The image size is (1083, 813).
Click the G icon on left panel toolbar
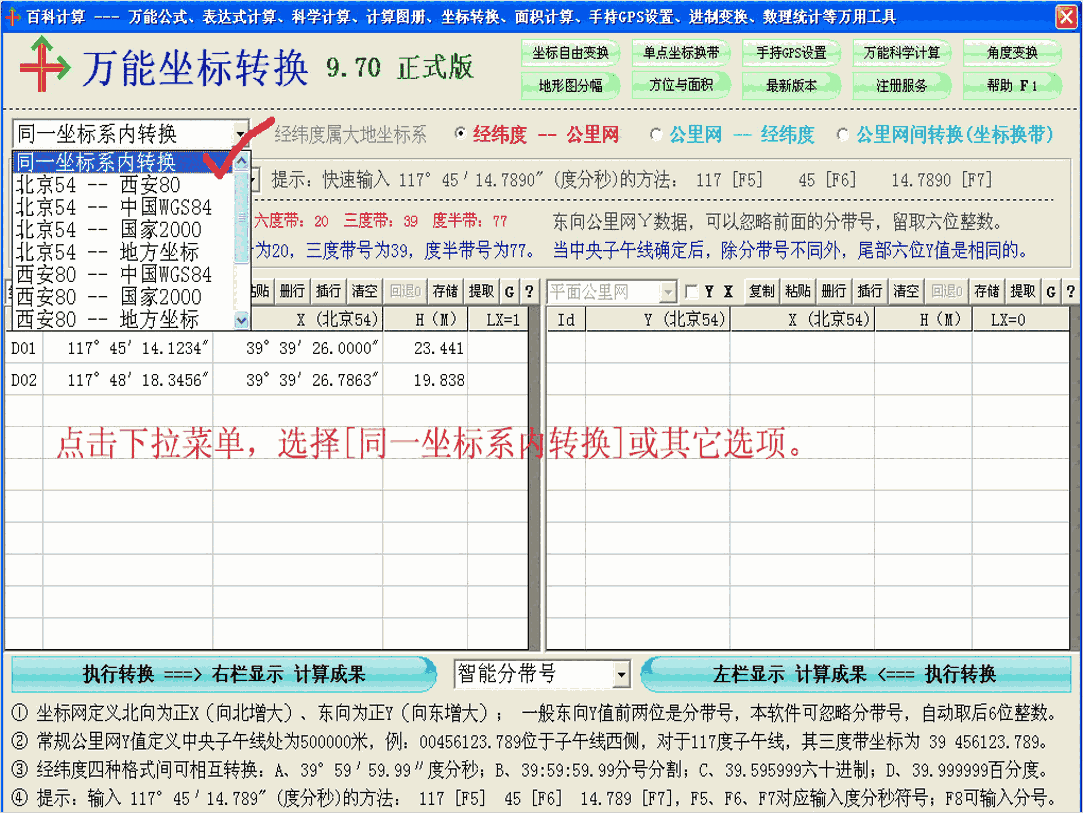point(510,290)
